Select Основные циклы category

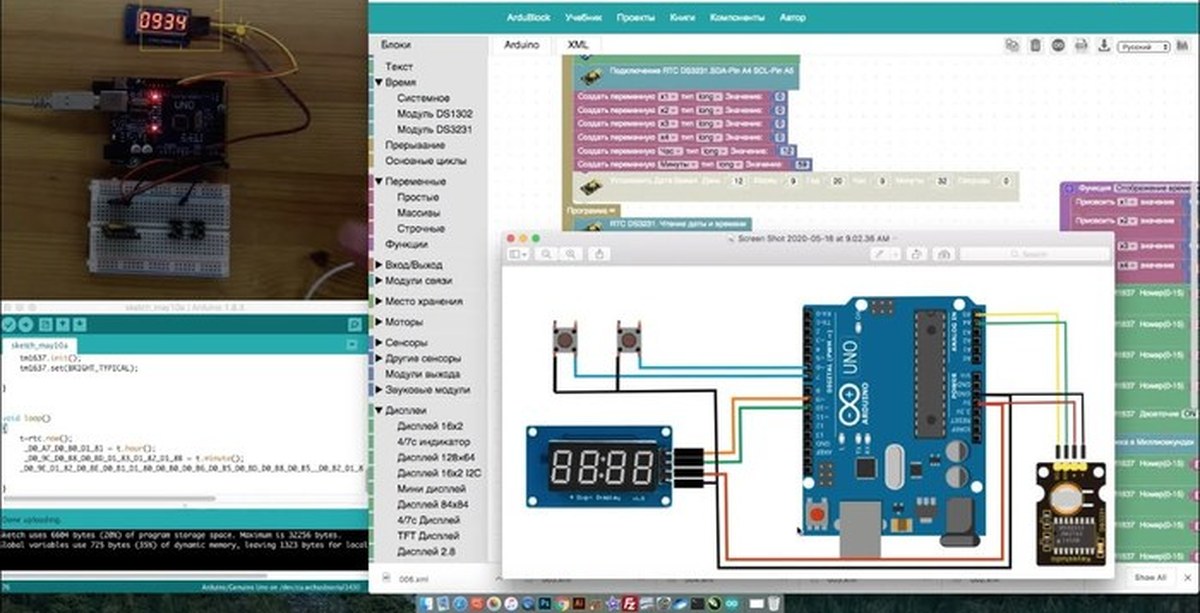[x=426, y=161]
